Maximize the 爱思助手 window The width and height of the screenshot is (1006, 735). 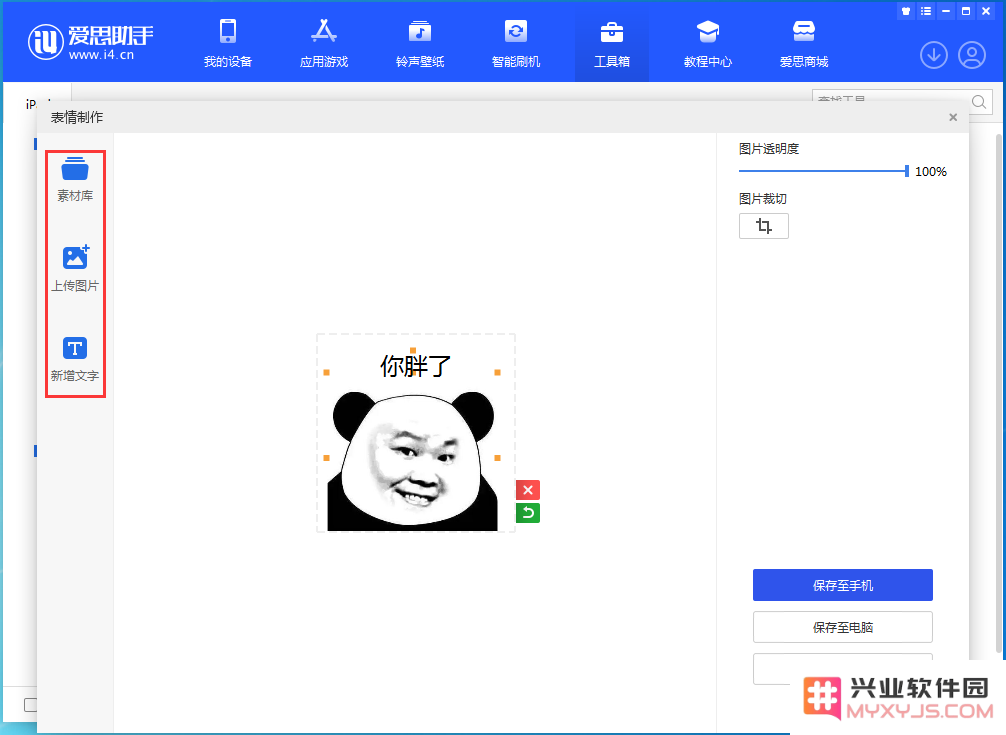pos(966,11)
